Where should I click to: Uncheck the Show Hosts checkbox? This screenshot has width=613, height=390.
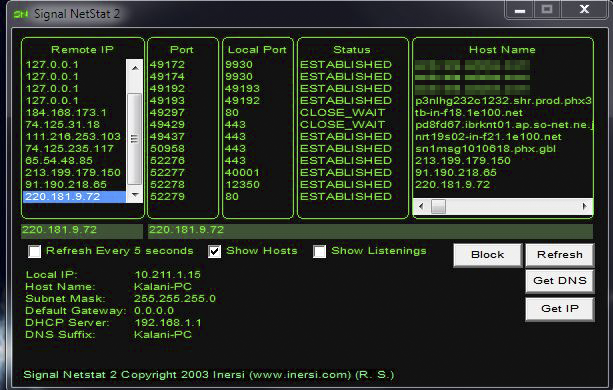214,251
